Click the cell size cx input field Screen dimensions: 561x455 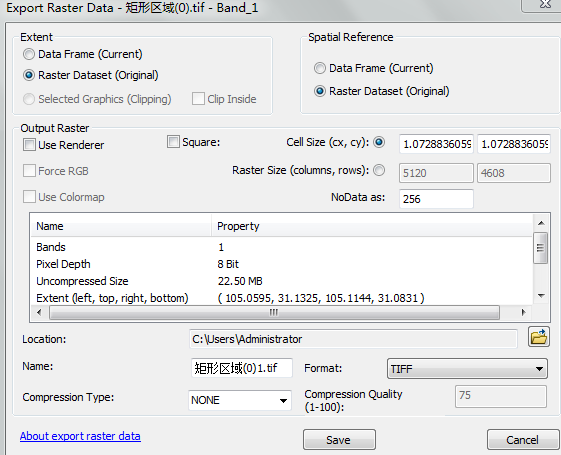pos(436,144)
